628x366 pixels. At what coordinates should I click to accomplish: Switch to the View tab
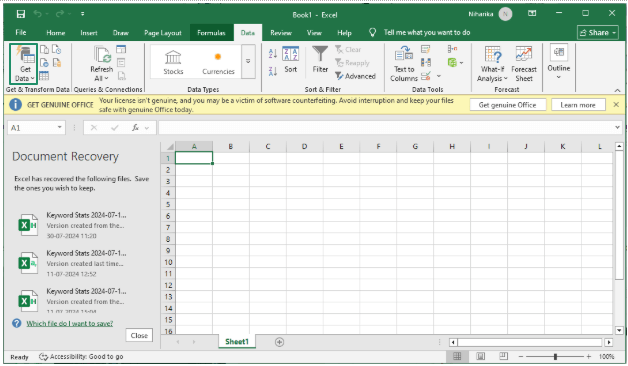tap(314, 33)
